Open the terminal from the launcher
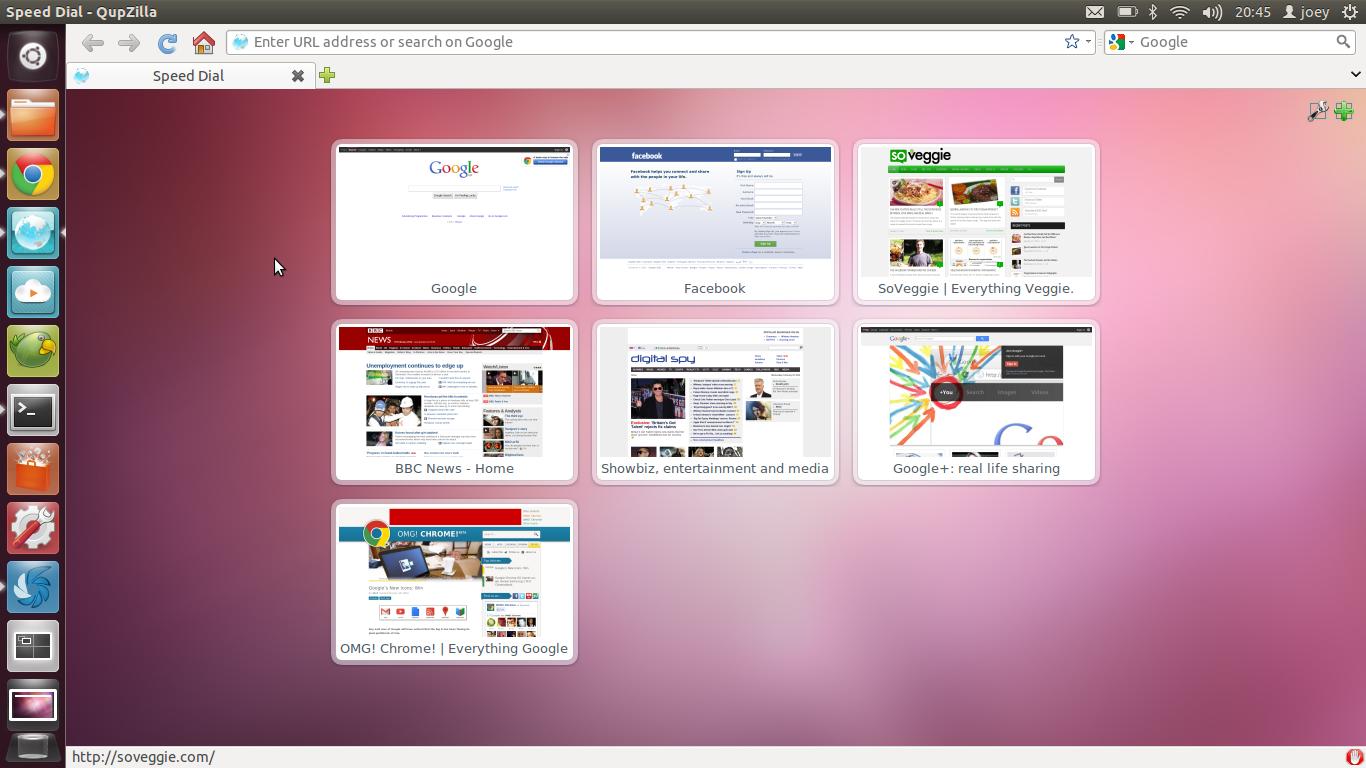 coord(33,410)
